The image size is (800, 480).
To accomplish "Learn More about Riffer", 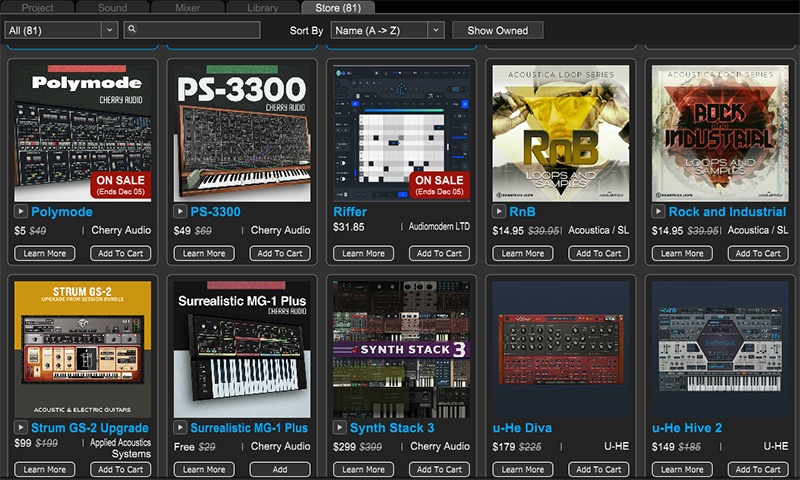I will (363, 253).
